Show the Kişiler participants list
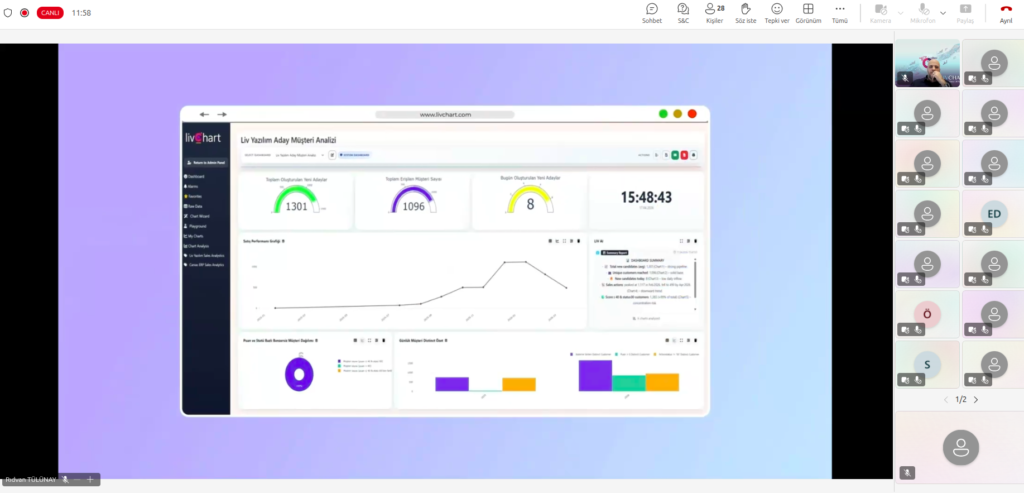1024x493 pixels. (x=714, y=12)
